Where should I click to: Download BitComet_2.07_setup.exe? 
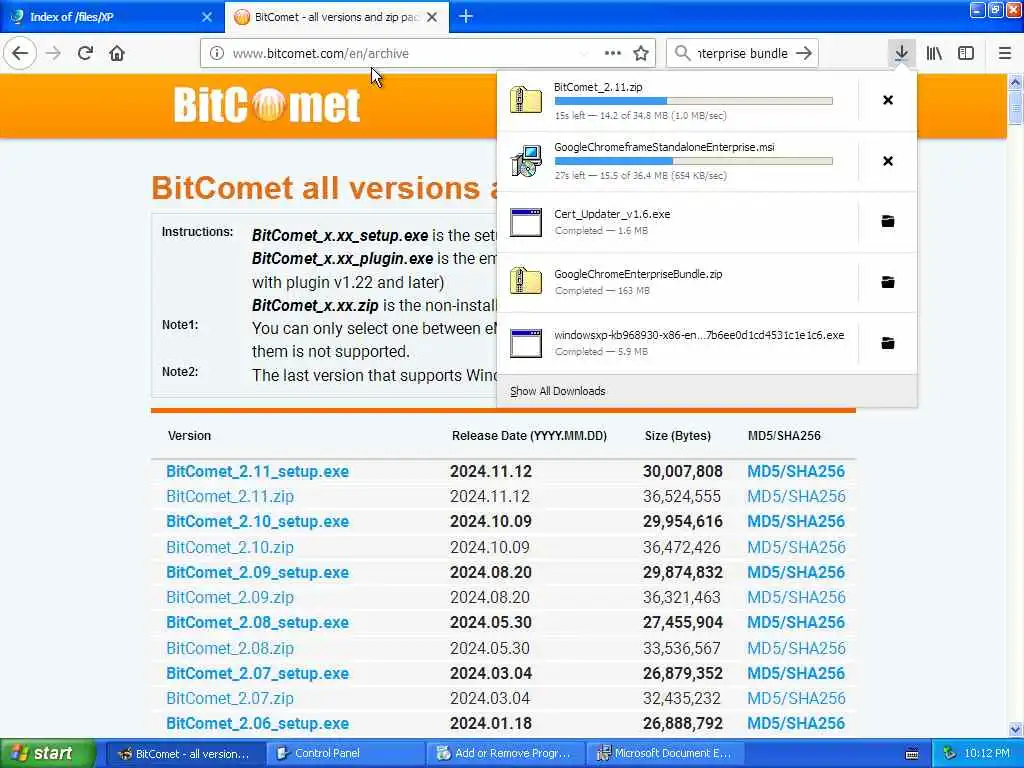coord(257,673)
